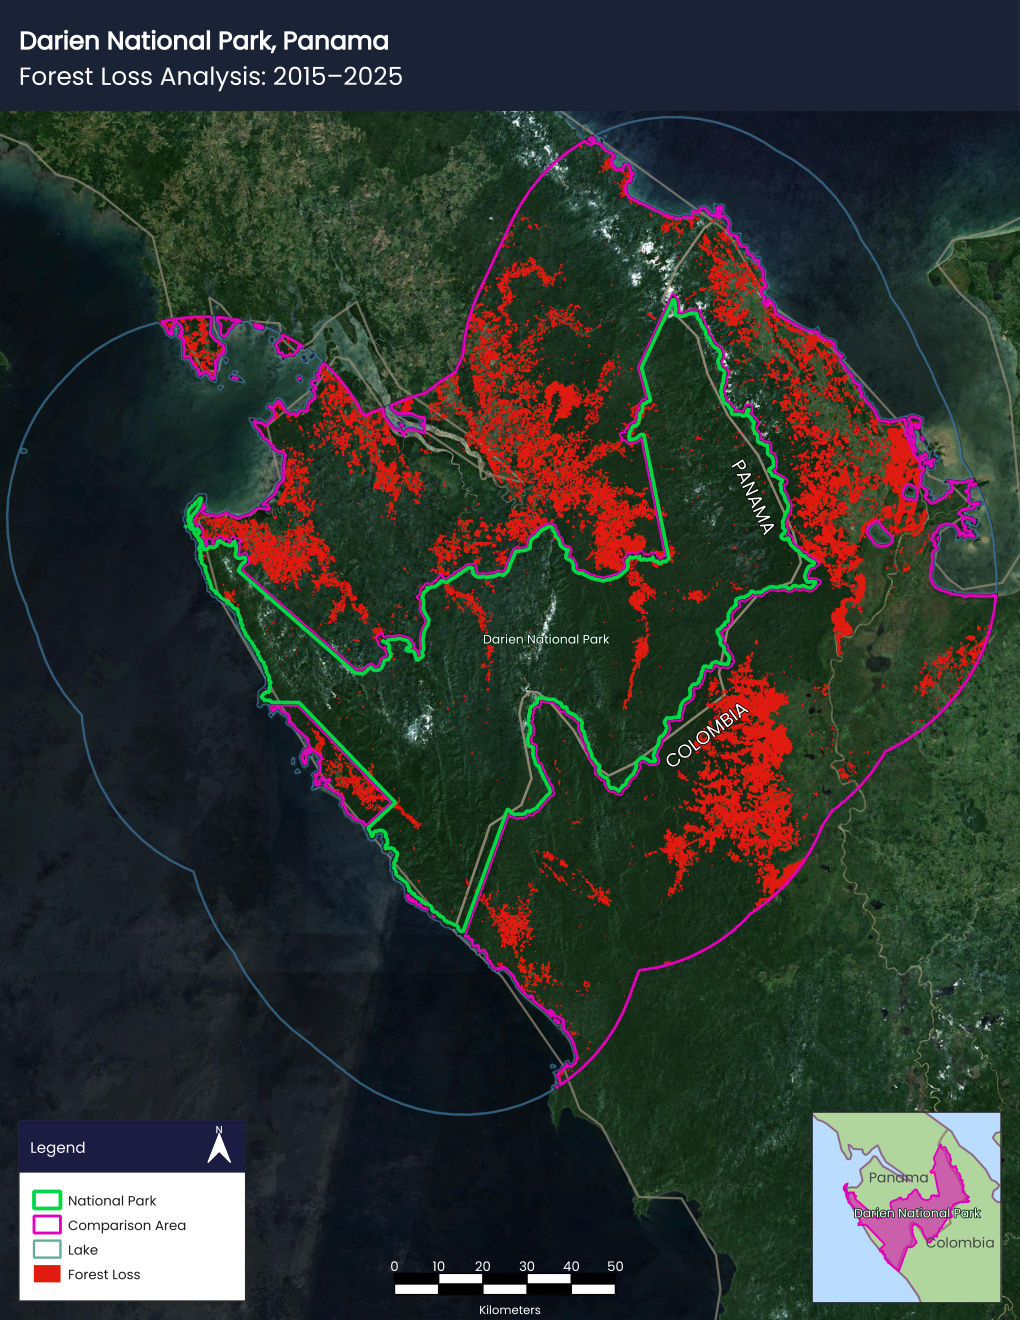Click the National Park legend text

(112, 1201)
